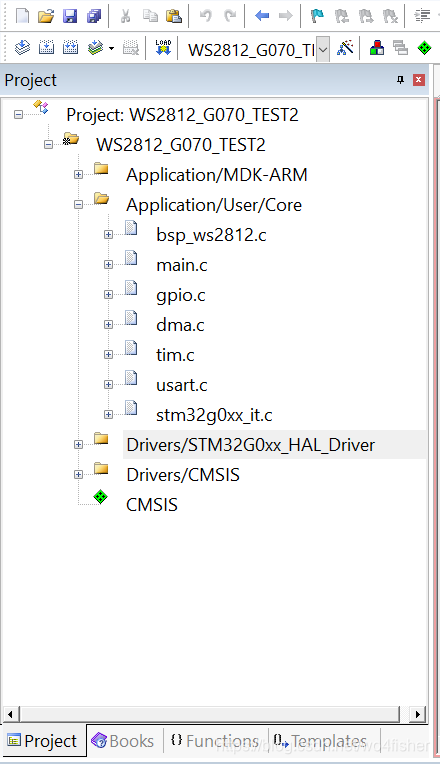Screen dimensions: 440x764
Task: Click the horizontal scrollbar thumb
Action: coord(210,714)
